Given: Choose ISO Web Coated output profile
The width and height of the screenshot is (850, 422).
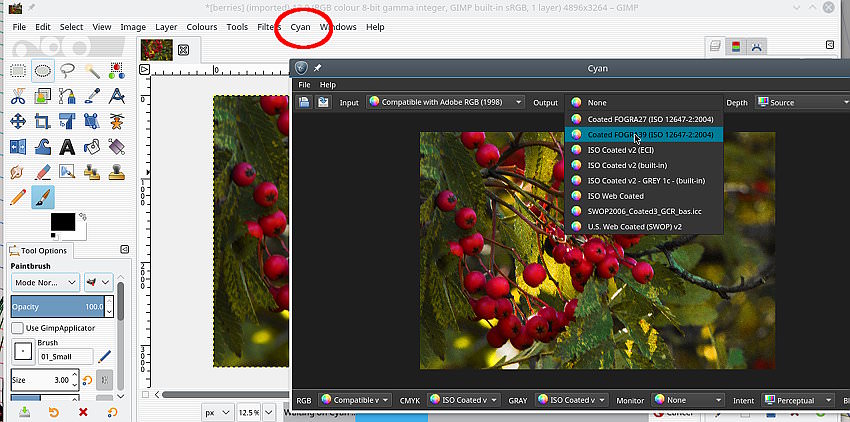Looking at the screenshot, I should point(615,196).
